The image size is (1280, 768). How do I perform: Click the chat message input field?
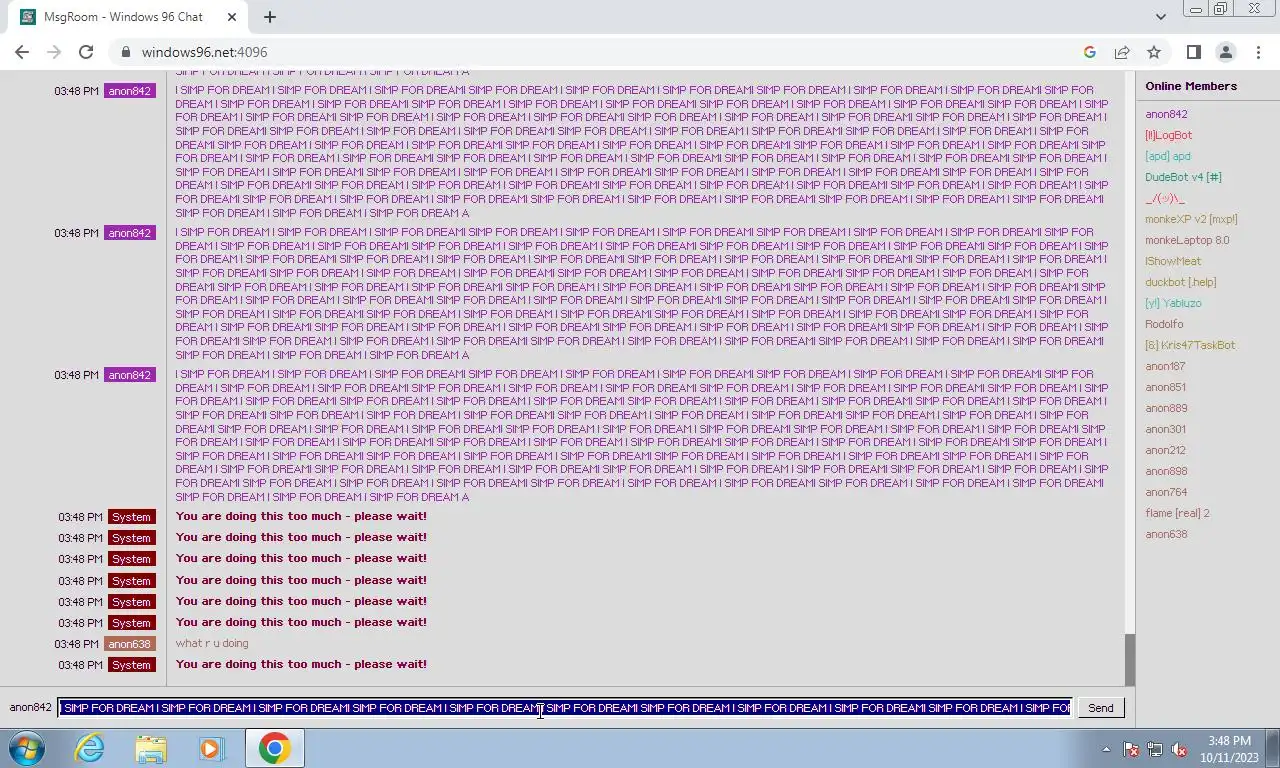(565, 708)
